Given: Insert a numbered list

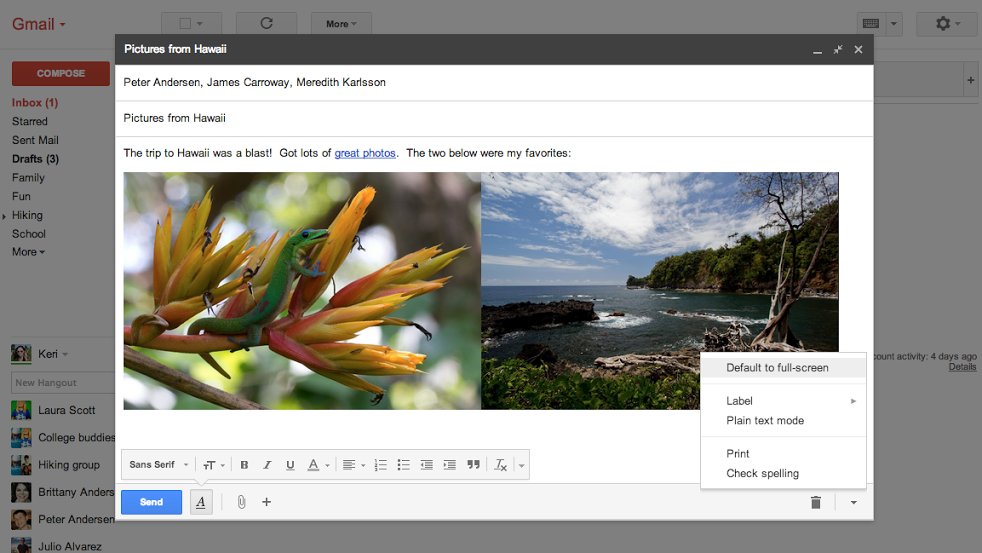Looking at the screenshot, I should pyautogui.click(x=380, y=465).
